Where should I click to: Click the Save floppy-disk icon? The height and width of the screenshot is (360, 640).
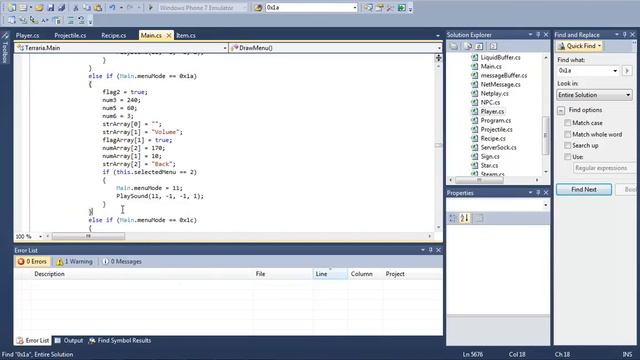coord(51,7)
